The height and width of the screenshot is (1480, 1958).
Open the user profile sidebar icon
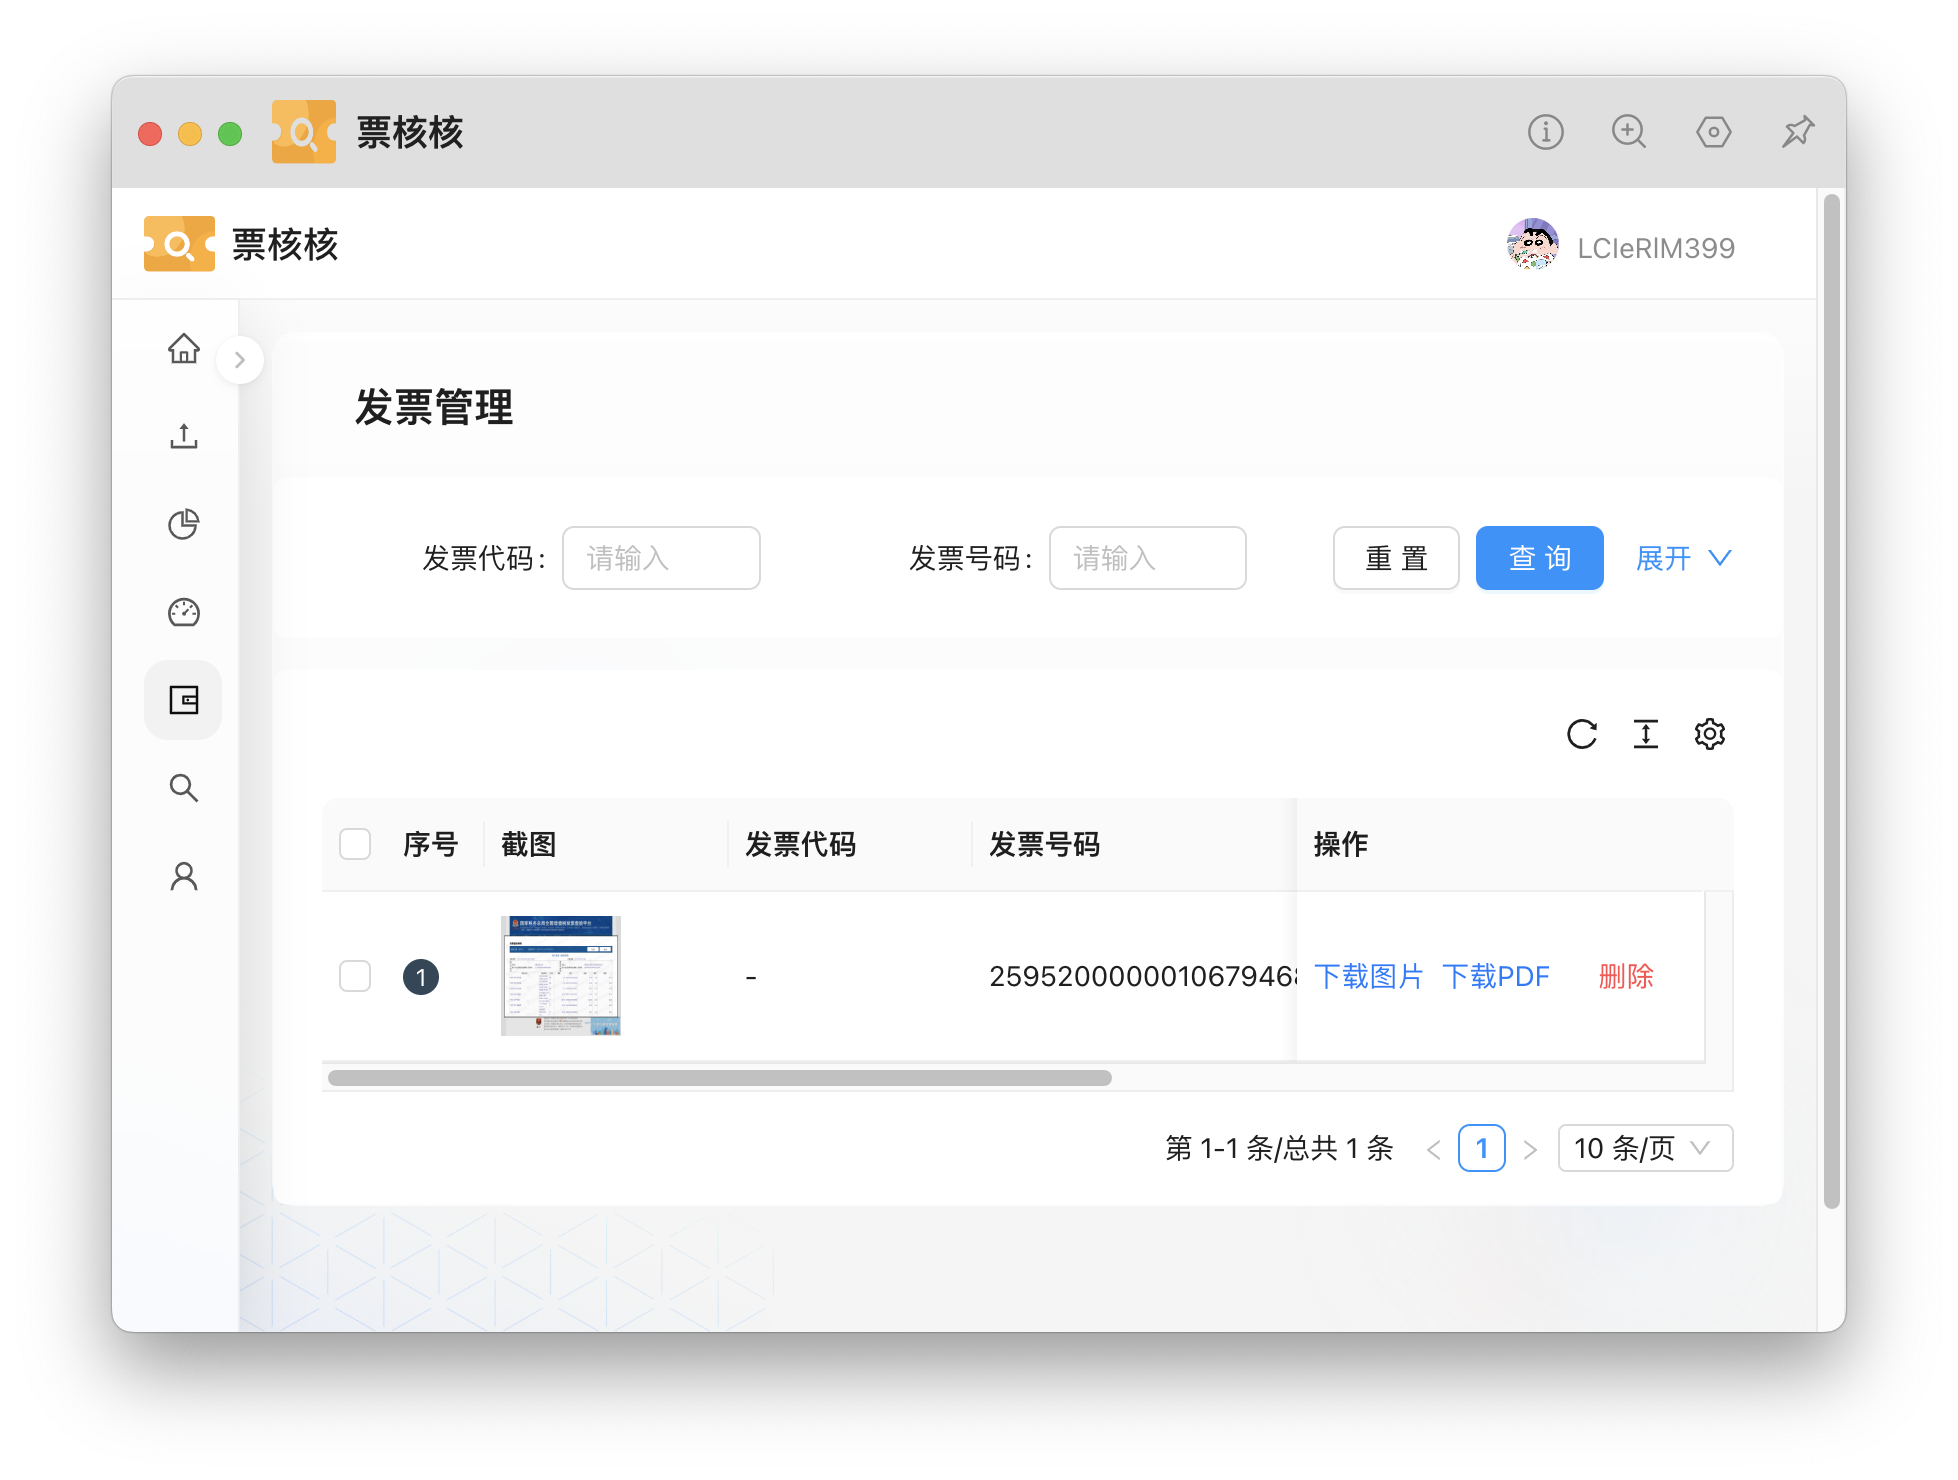point(184,876)
